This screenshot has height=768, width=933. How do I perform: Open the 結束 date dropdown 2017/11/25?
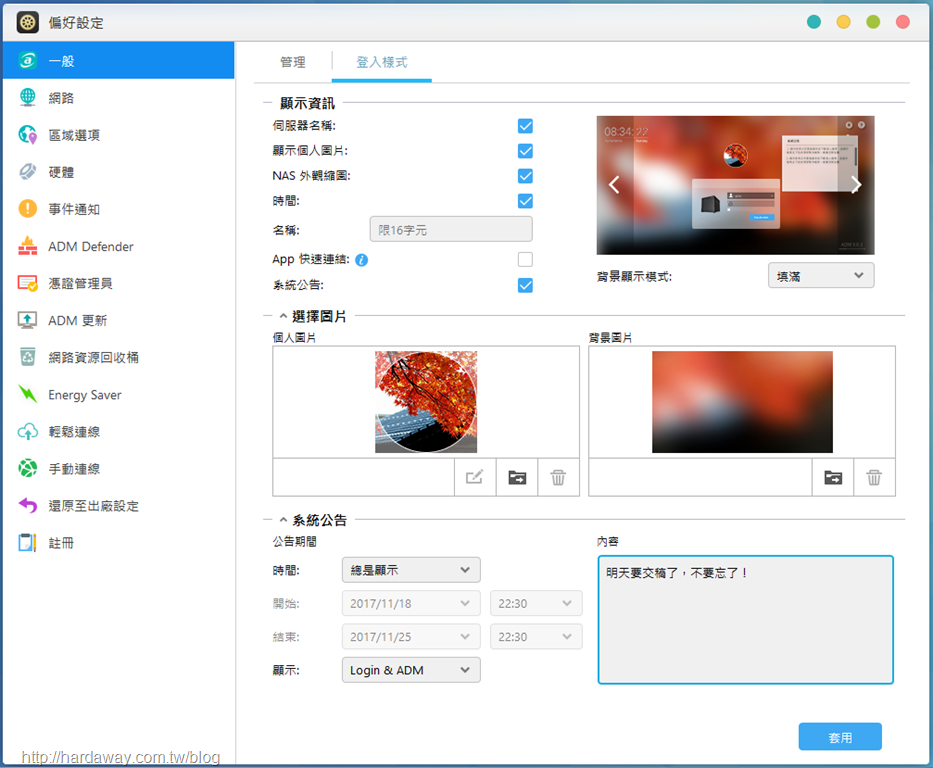pos(411,637)
